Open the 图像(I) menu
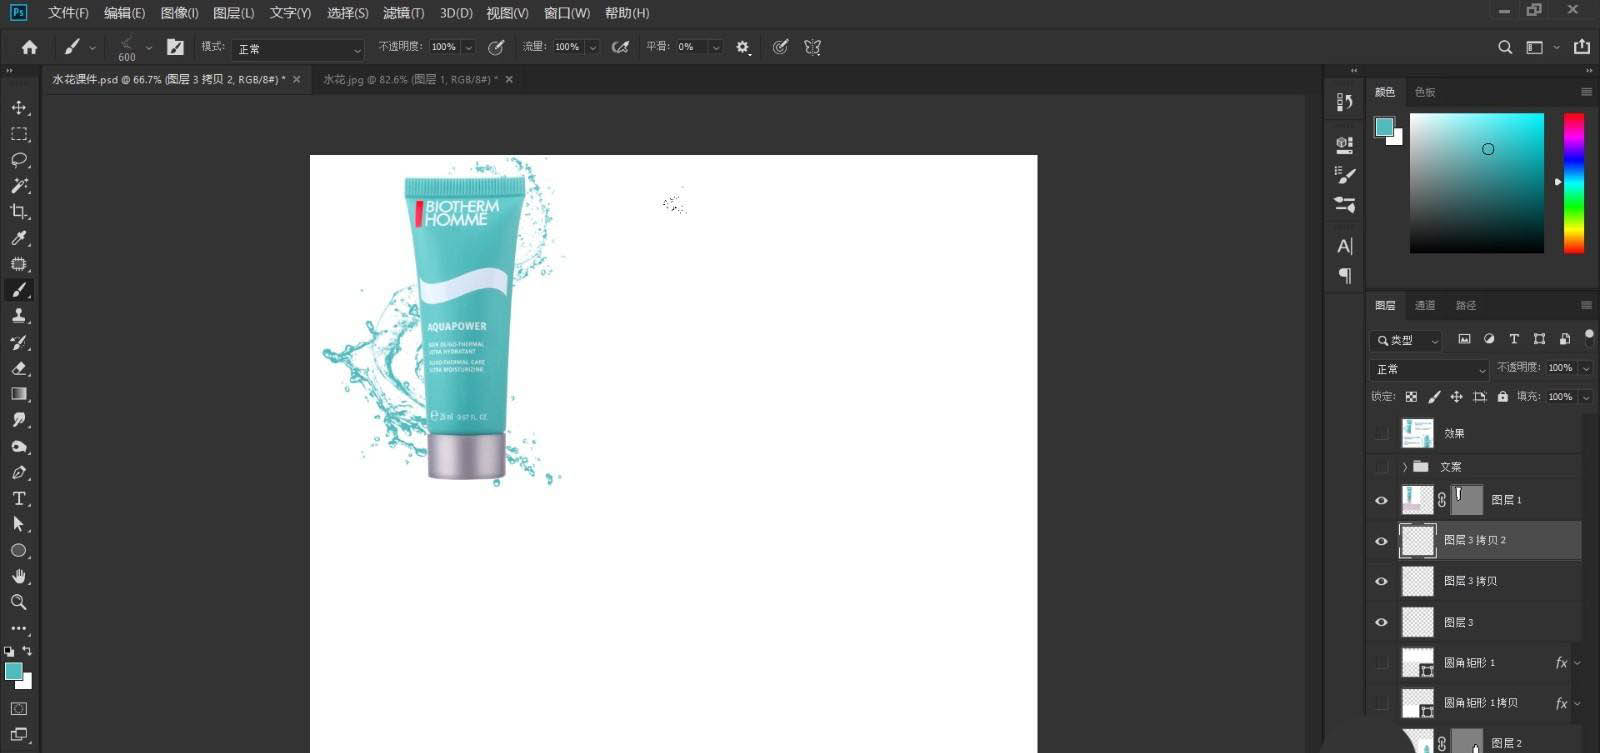 pyautogui.click(x=179, y=13)
